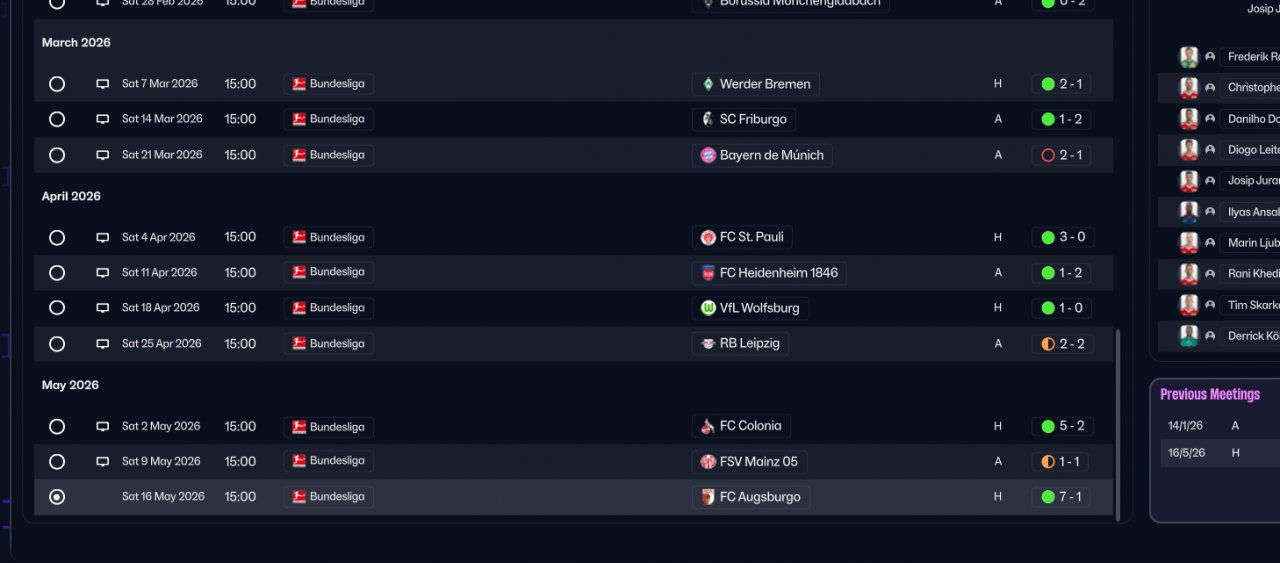Open the SC Friburgo team link
Viewport: 1280px width, 563px height.
[x=752, y=119]
